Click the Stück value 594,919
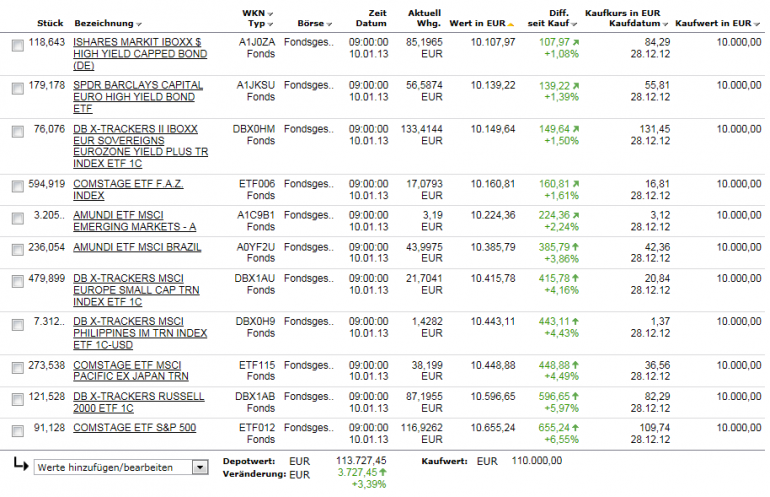 [x=47, y=184]
